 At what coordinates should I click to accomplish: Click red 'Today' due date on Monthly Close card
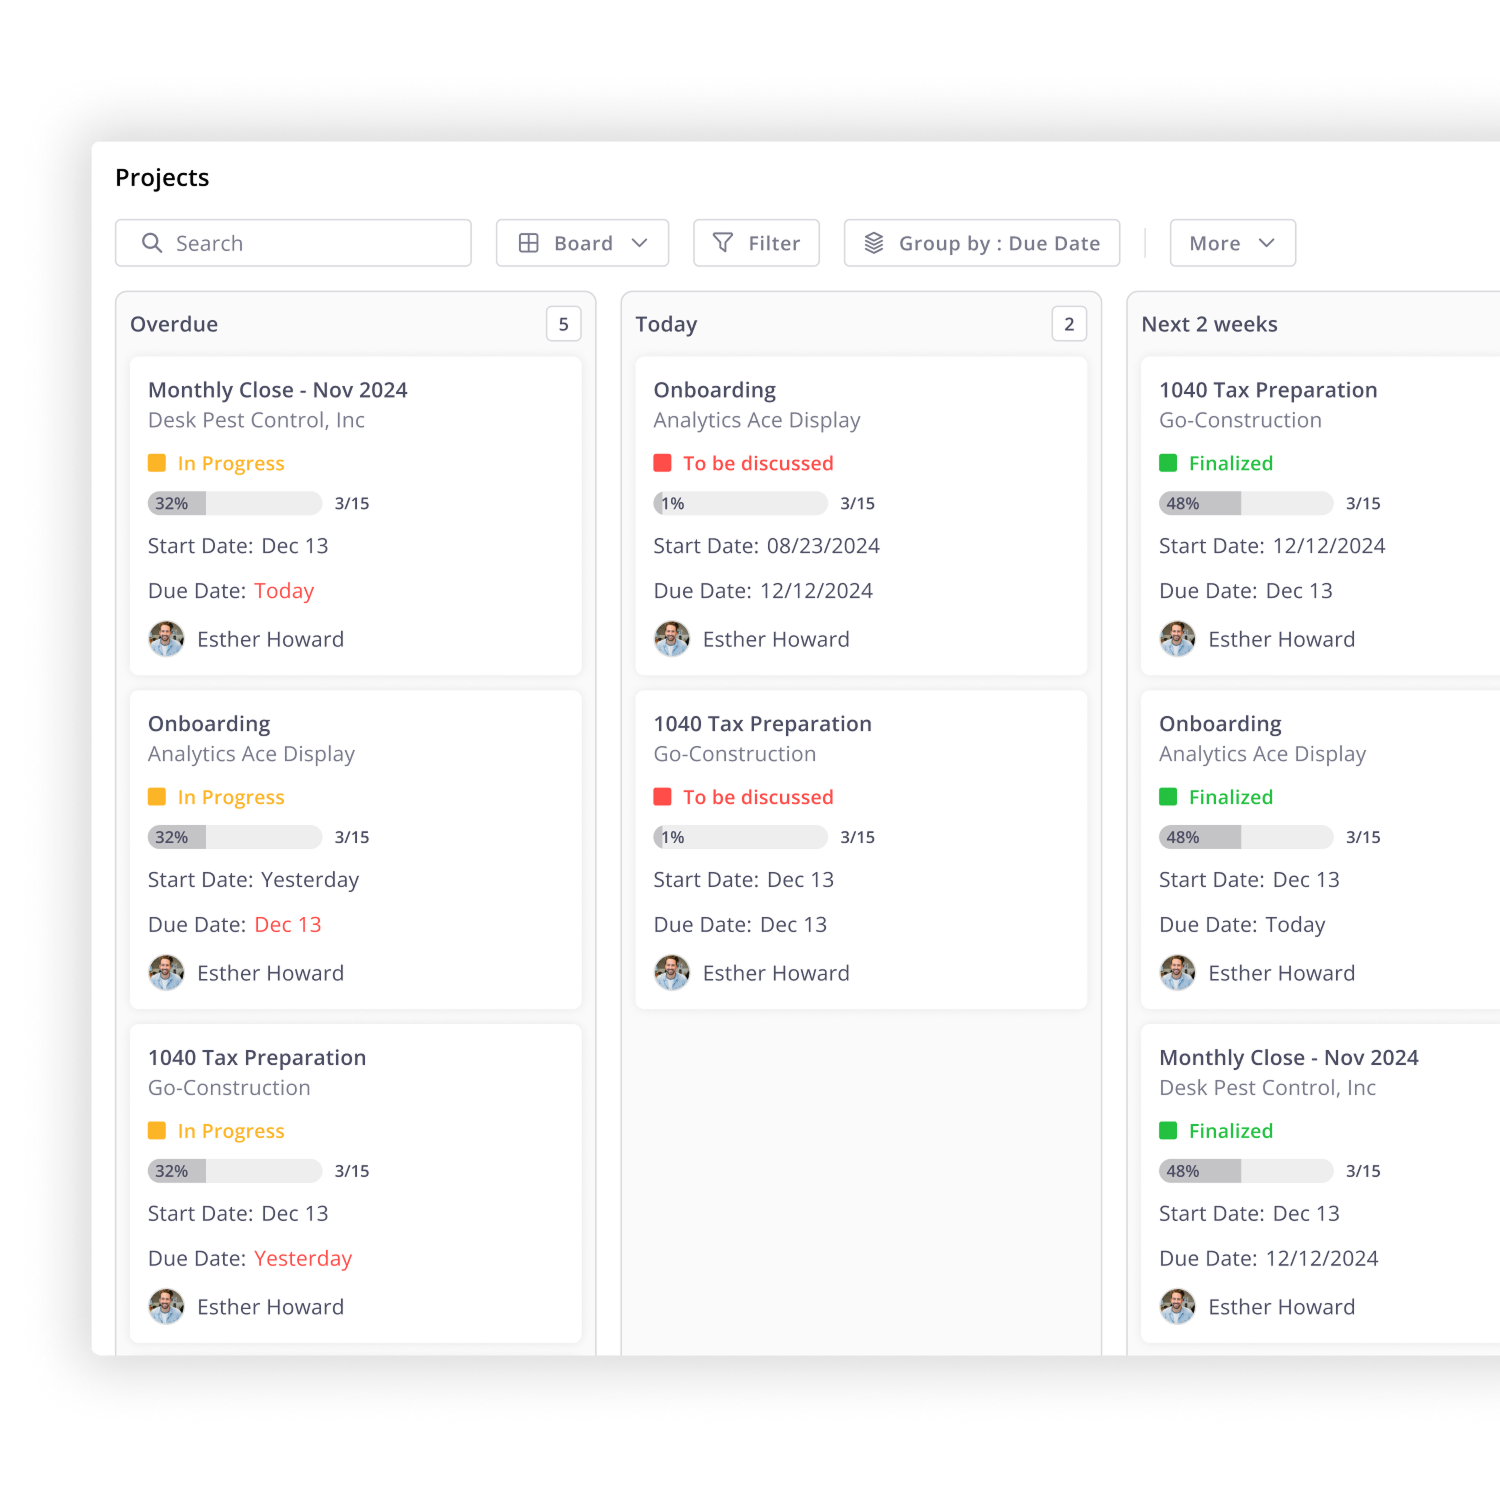[x=284, y=591]
